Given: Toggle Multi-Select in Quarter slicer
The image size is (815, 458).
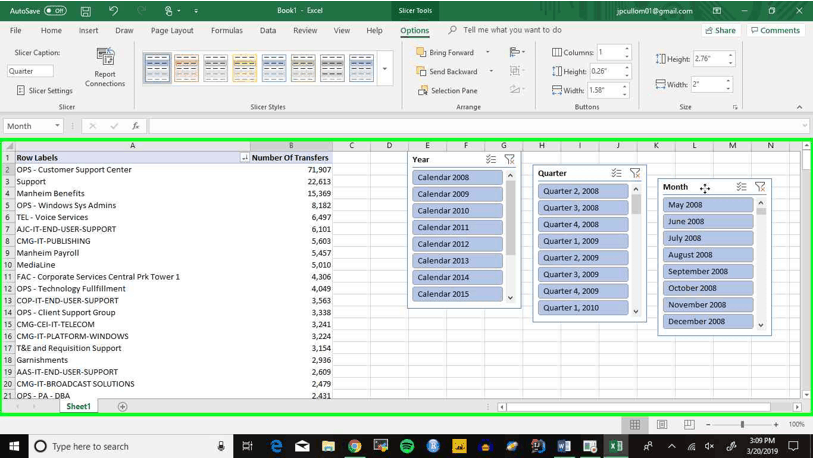Looking at the screenshot, I should [x=616, y=173].
